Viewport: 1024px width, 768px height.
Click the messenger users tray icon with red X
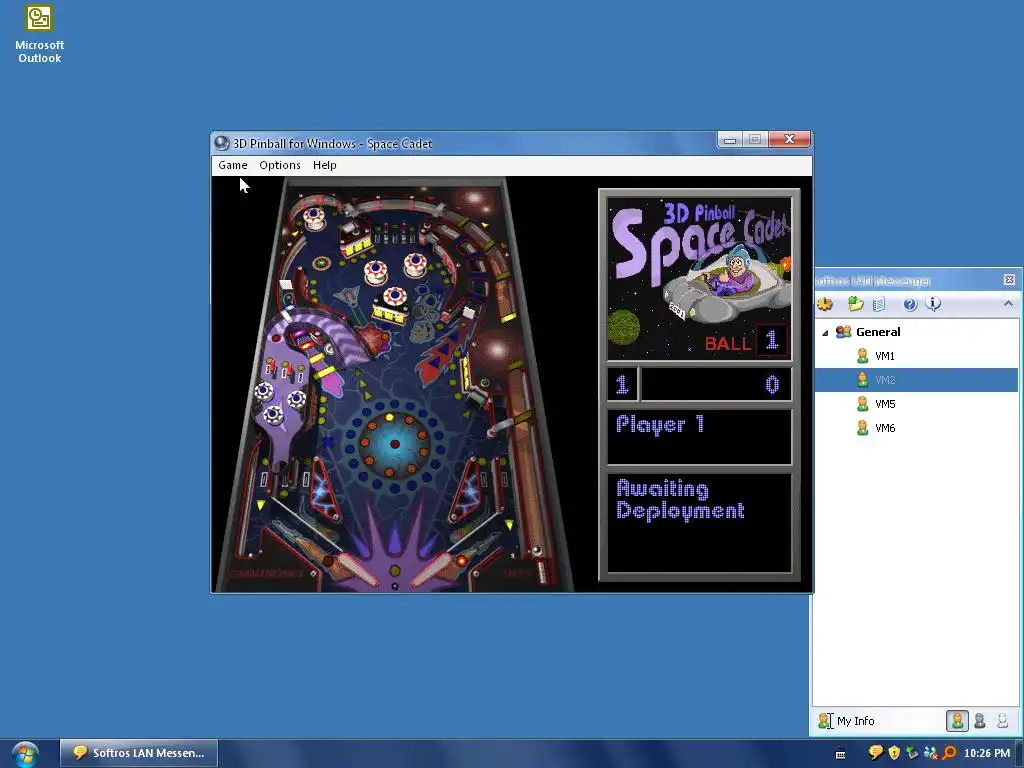click(x=931, y=753)
